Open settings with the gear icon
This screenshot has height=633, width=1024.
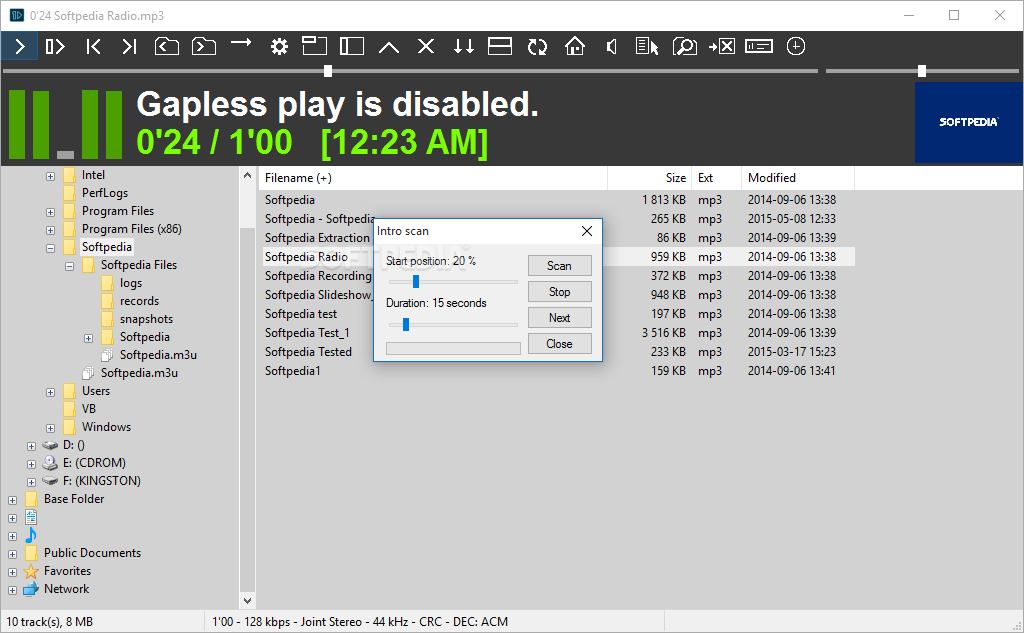pos(279,46)
